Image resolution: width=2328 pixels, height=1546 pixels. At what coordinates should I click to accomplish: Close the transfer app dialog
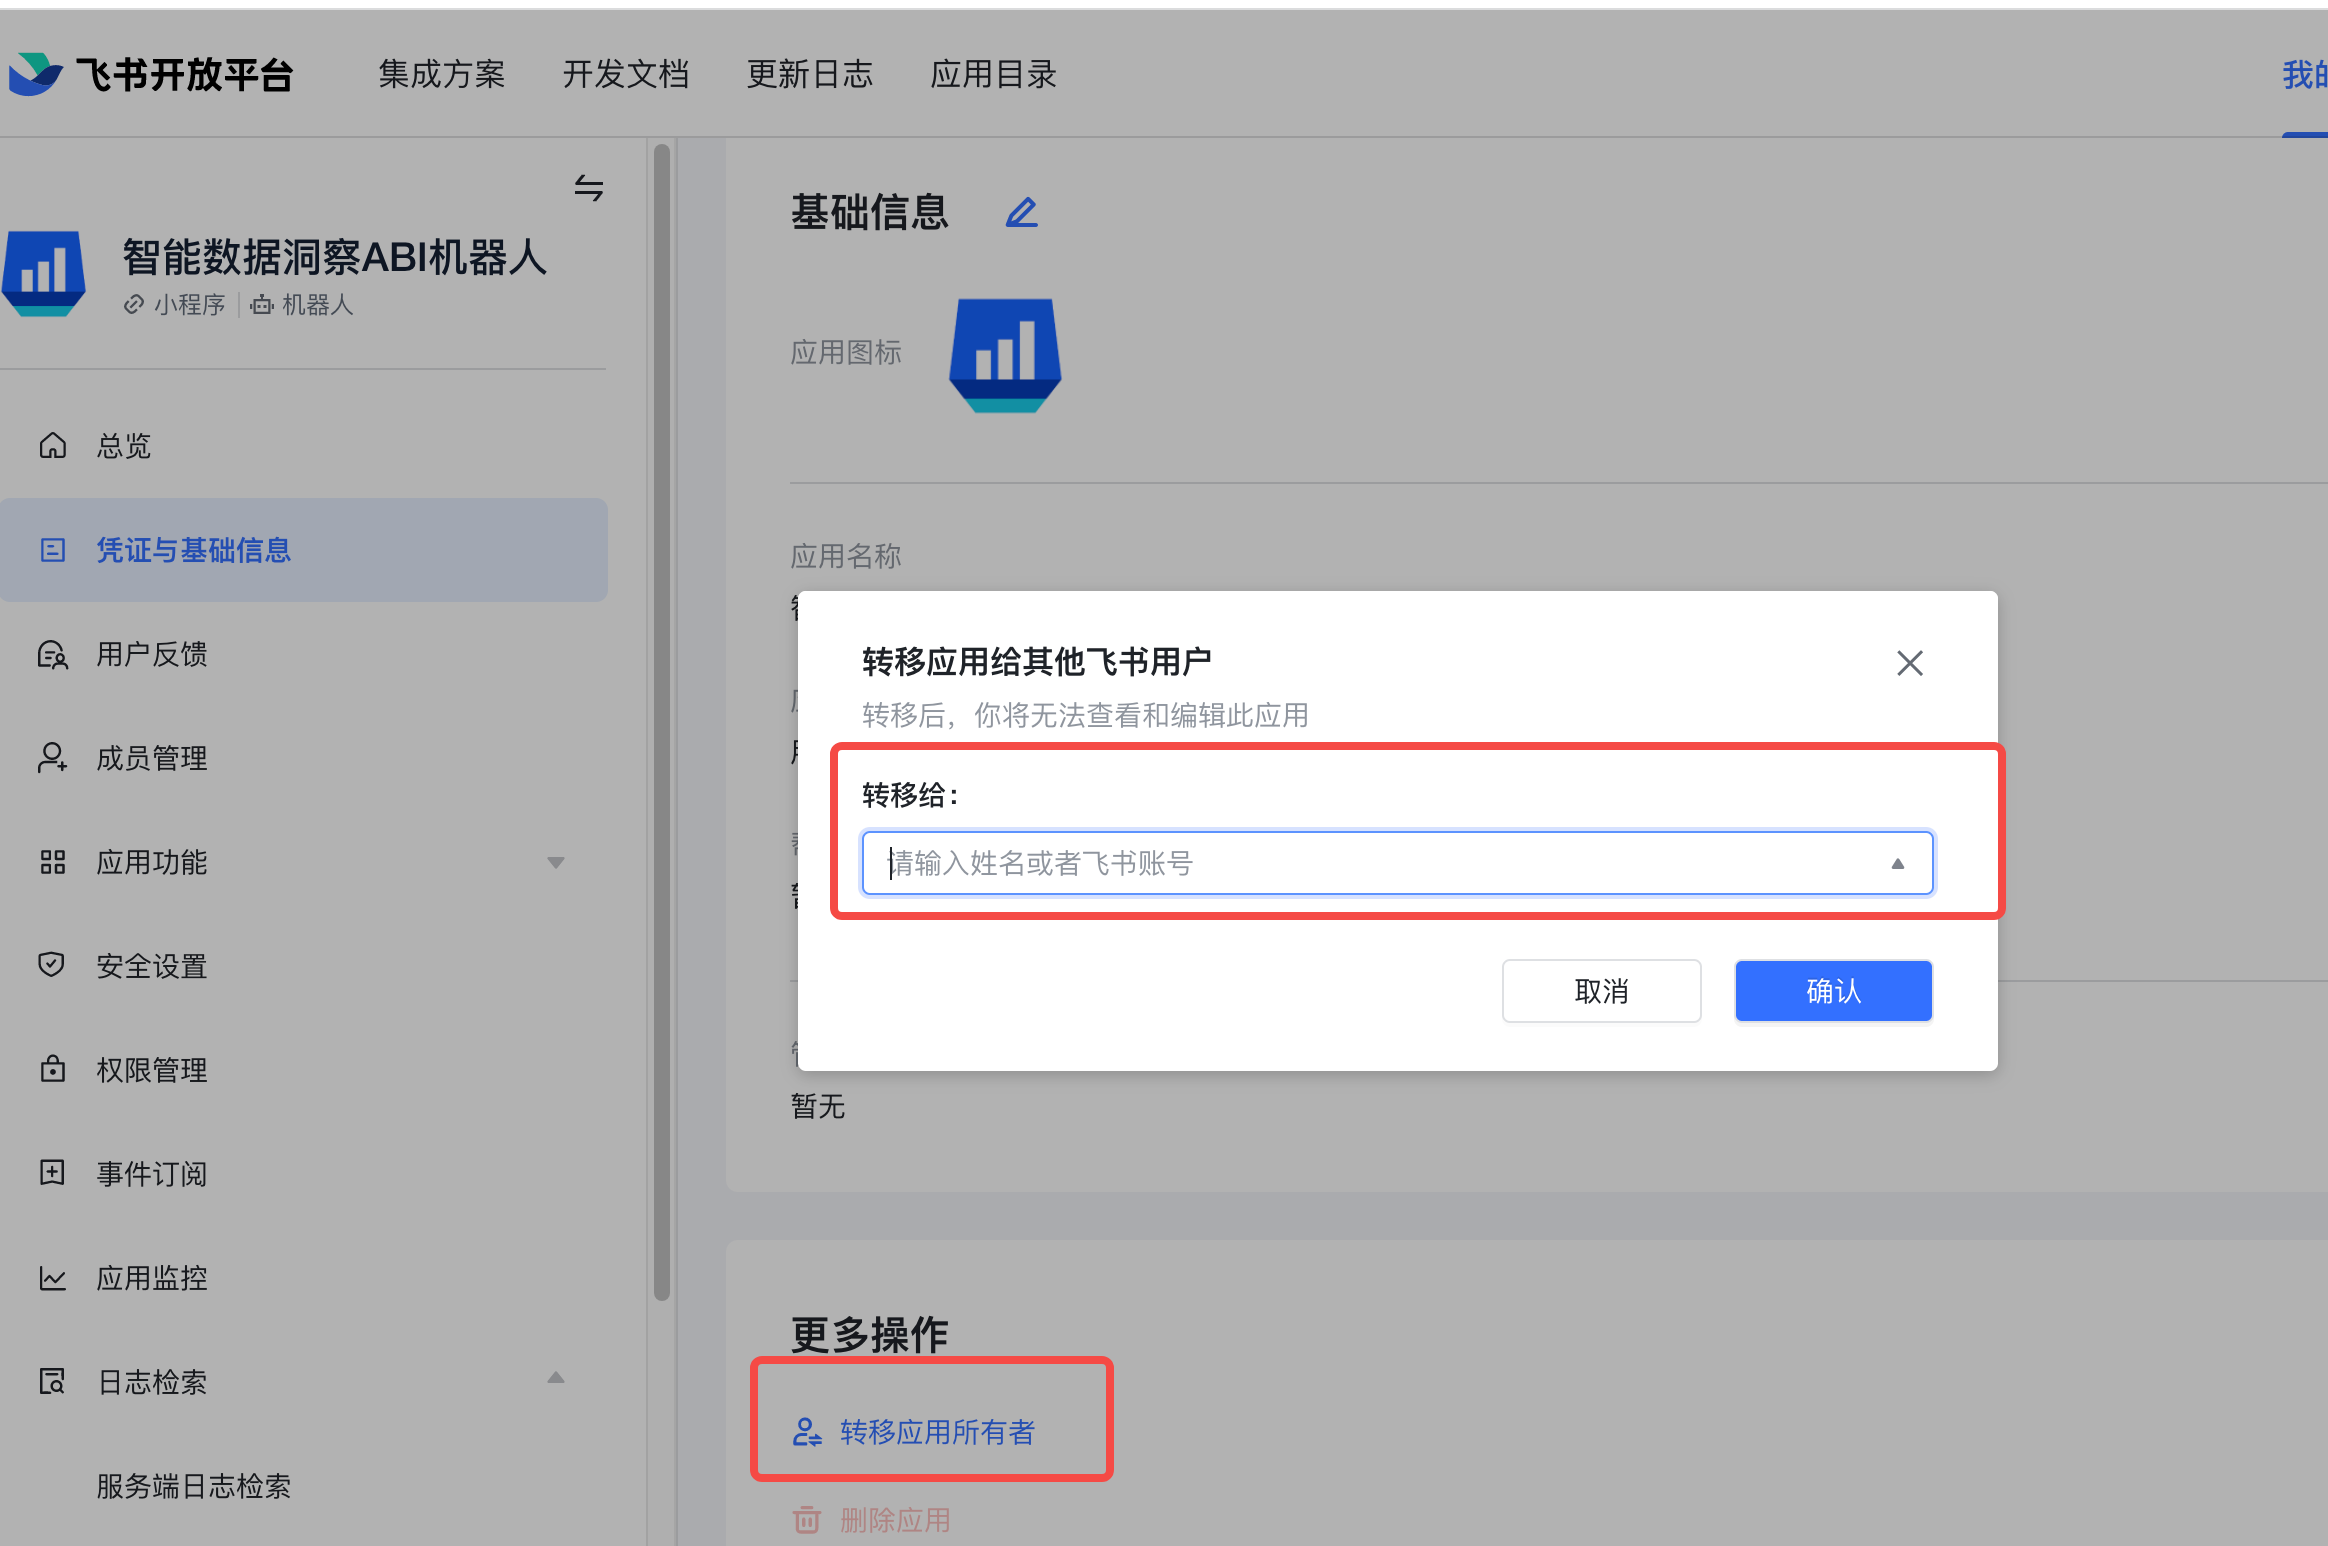click(1910, 663)
